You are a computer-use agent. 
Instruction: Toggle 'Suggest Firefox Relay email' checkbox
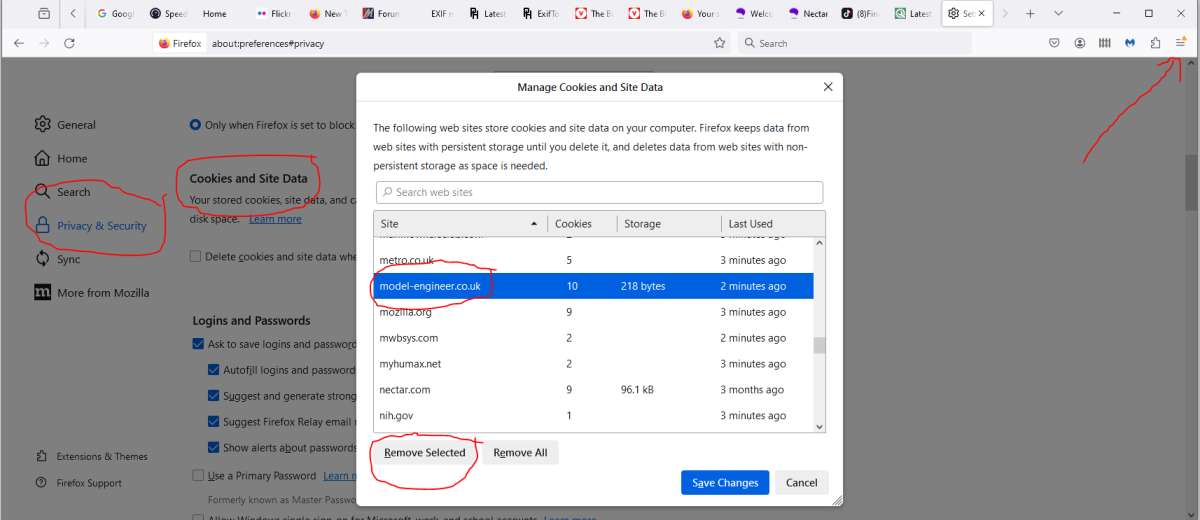click(214, 422)
